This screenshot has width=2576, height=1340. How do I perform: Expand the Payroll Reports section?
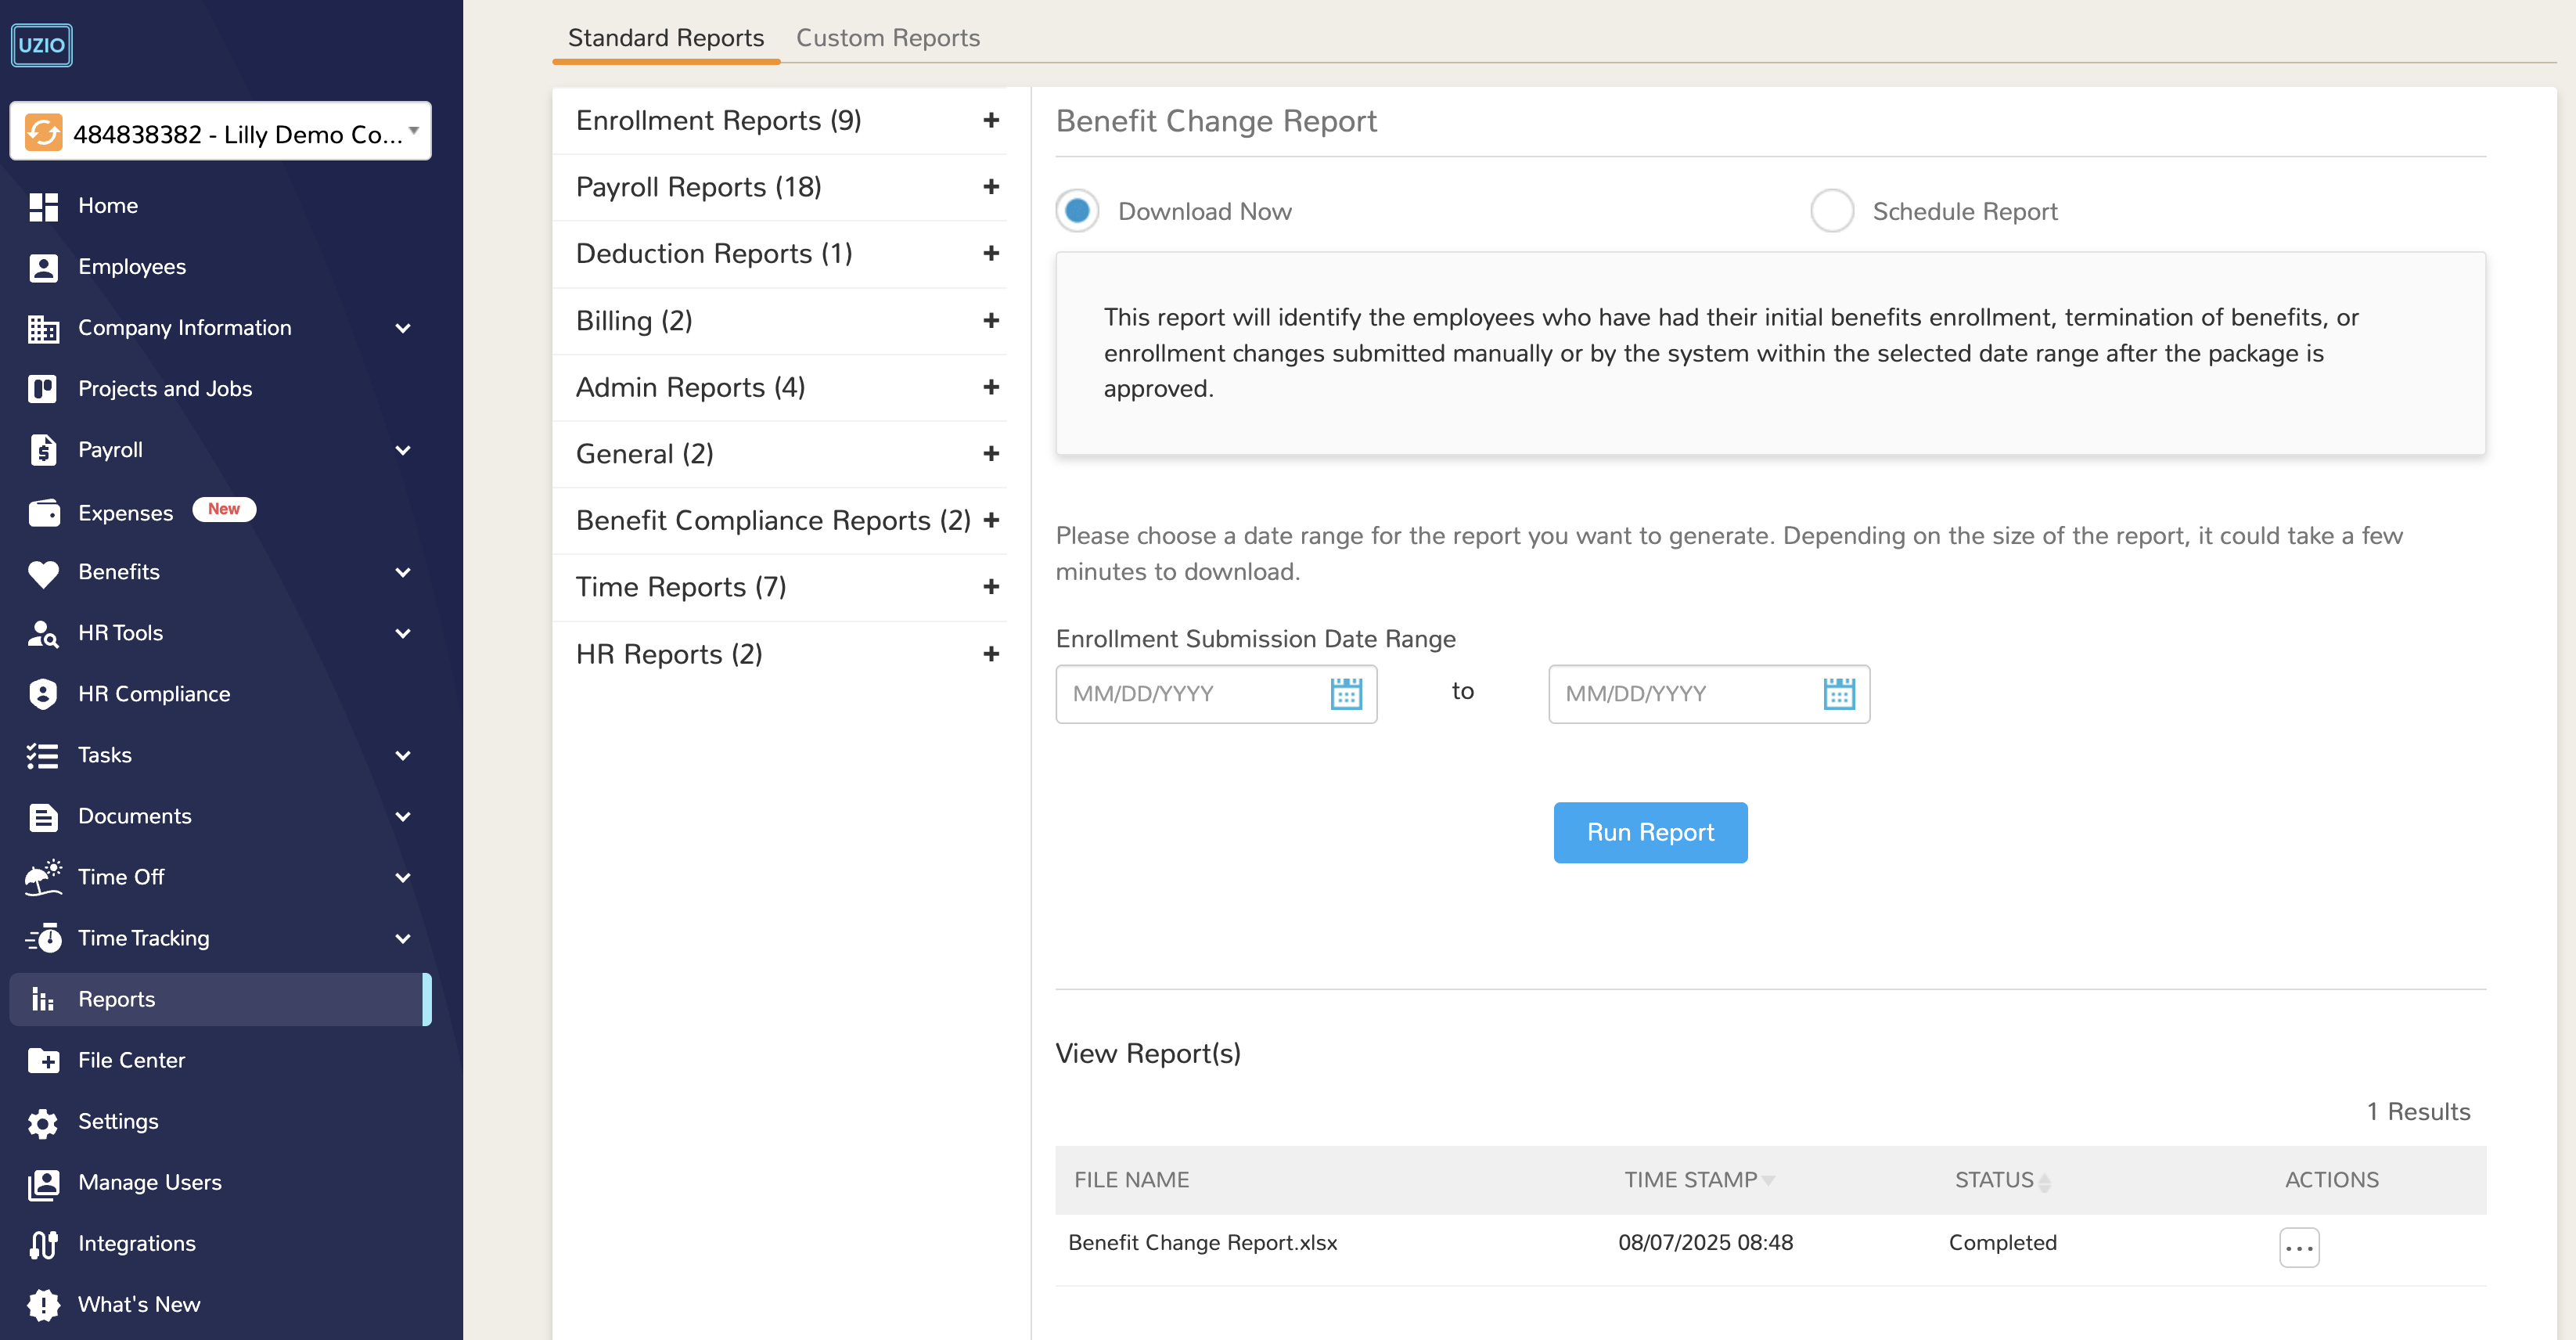click(x=990, y=187)
